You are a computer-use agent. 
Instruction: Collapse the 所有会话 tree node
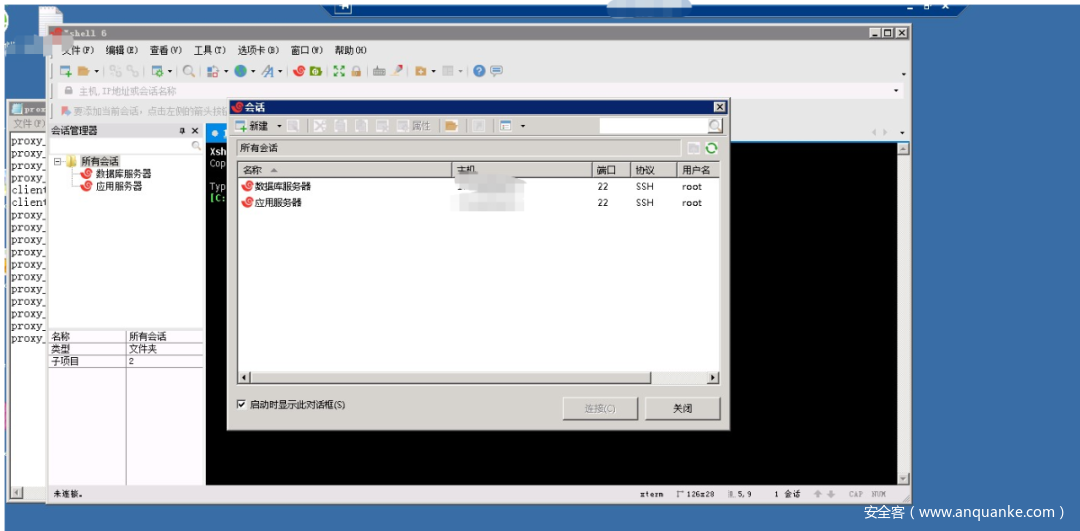point(58,161)
